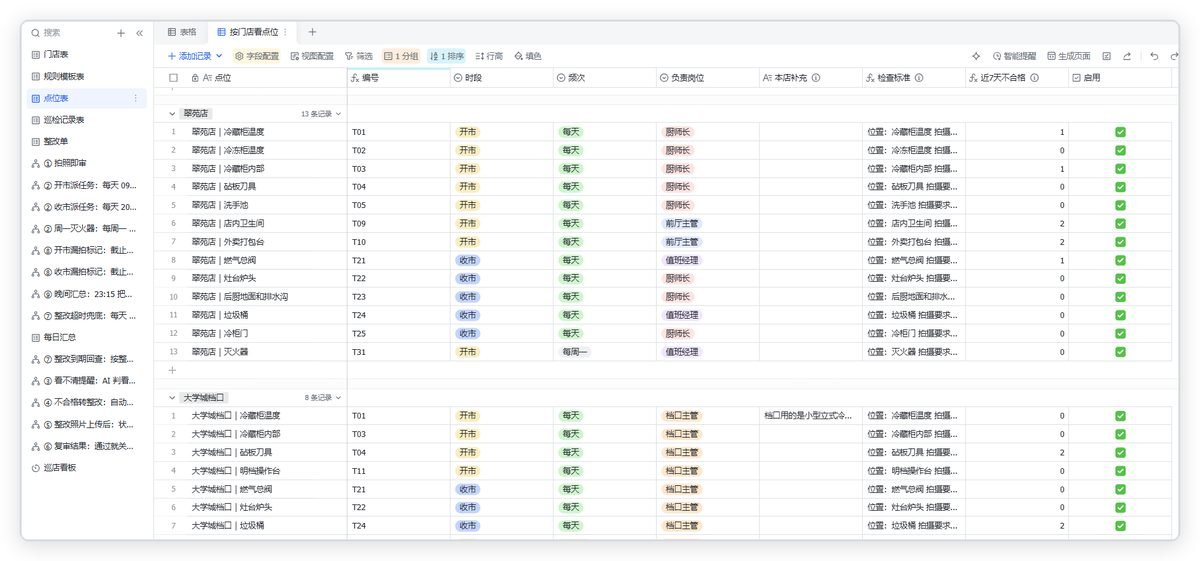
Task: Add a new view with the plus tab icon
Action: tap(312, 32)
